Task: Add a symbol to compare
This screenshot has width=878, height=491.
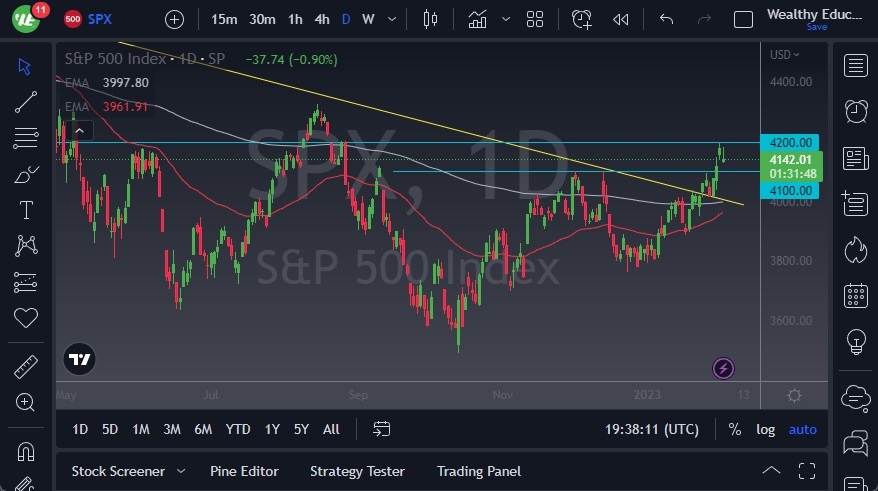Action: click(x=174, y=20)
